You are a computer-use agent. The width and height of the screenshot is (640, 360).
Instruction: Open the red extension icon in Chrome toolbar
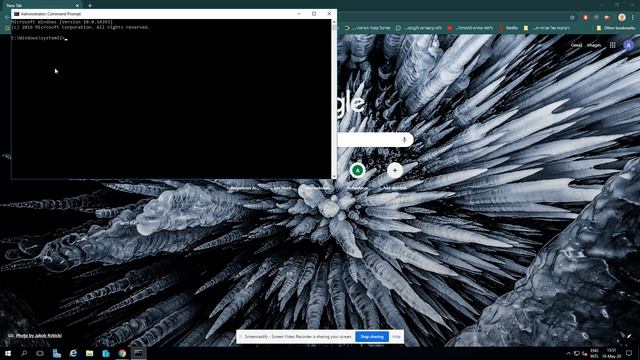pyautogui.click(x=585, y=18)
